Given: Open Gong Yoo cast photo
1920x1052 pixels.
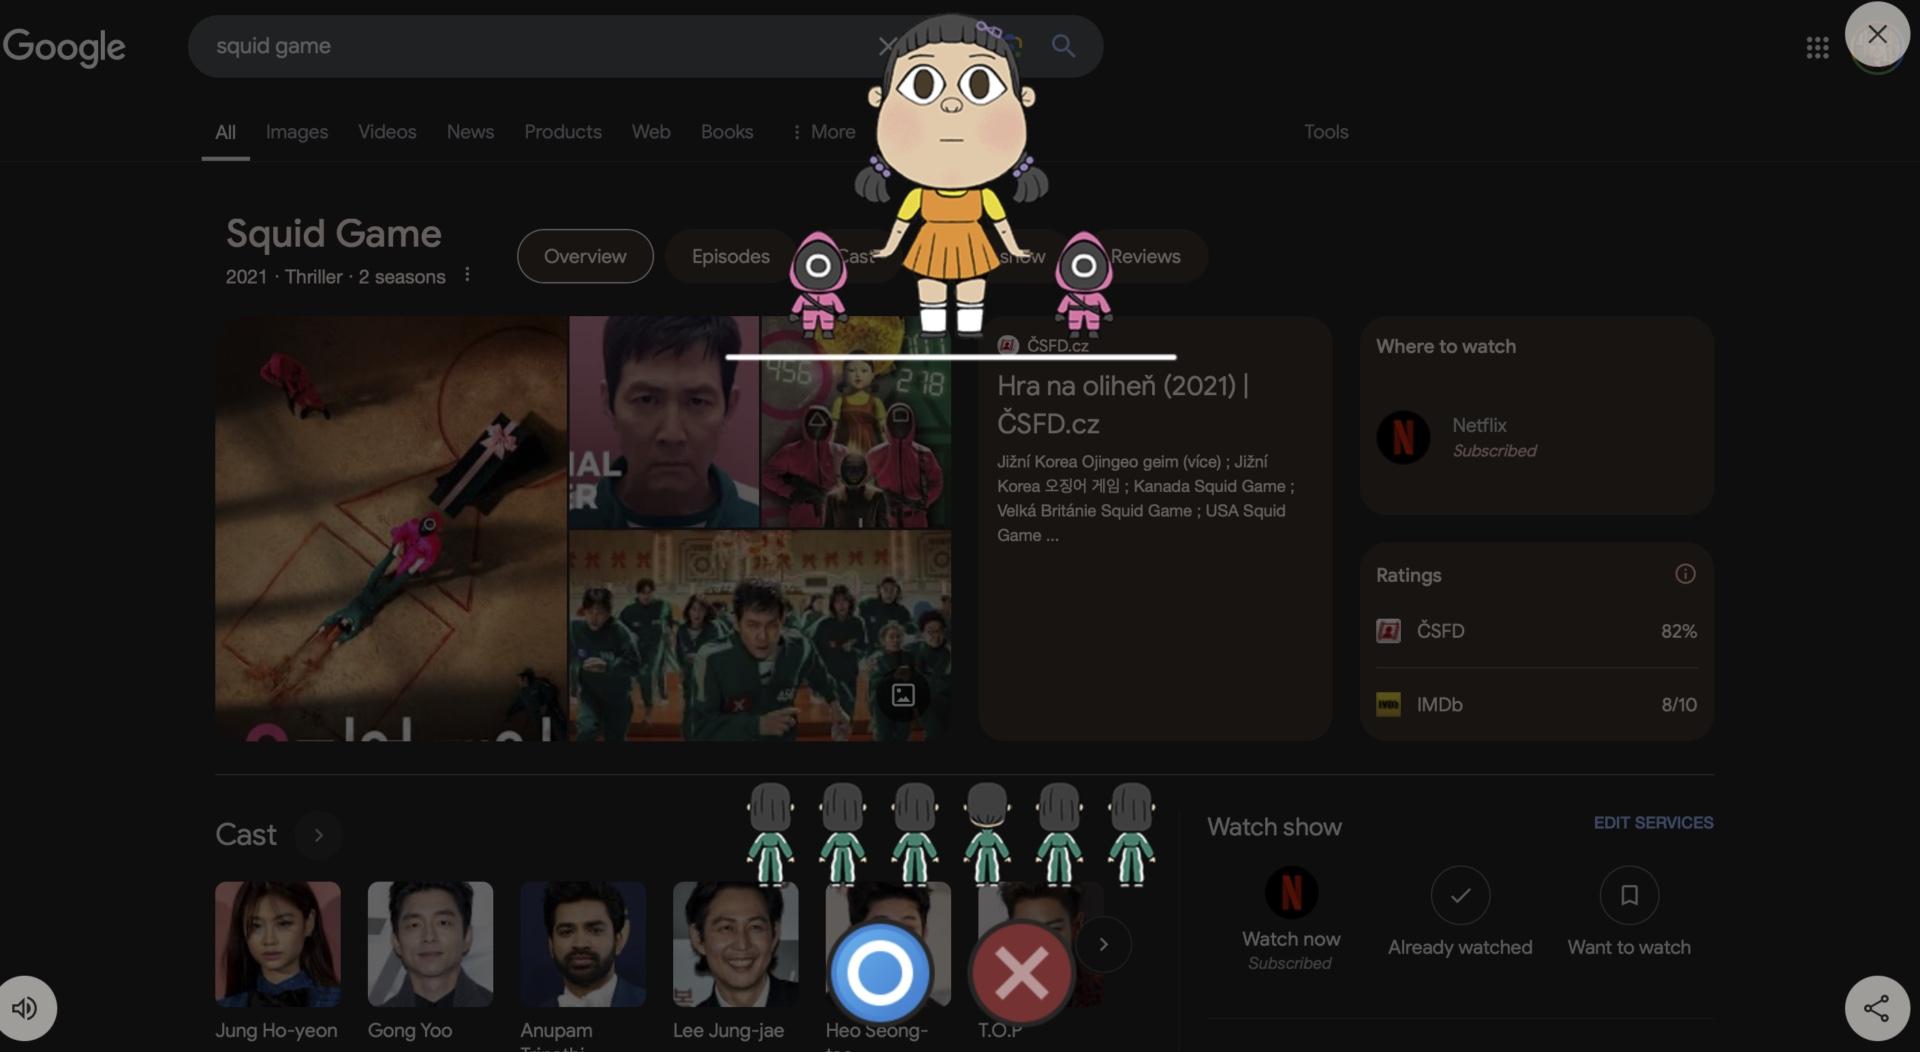Looking at the screenshot, I should tap(430, 944).
